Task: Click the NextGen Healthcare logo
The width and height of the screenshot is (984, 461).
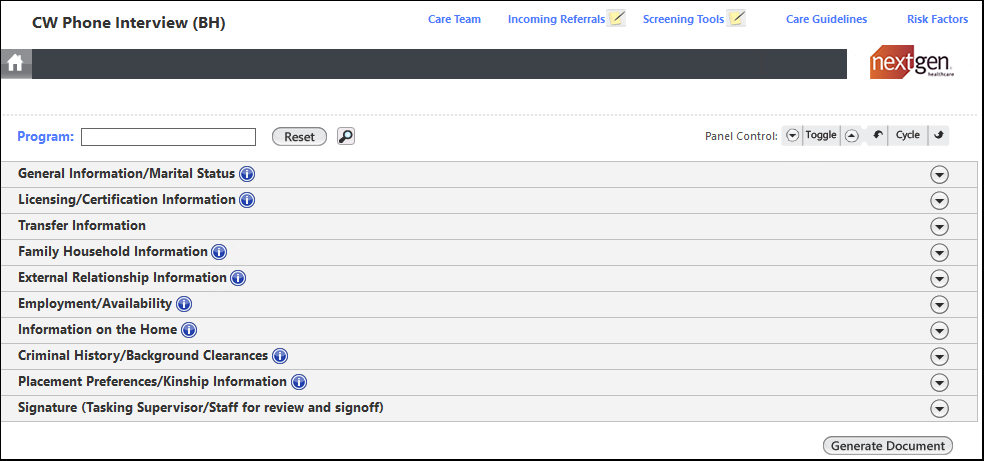Action: coord(911,64)
